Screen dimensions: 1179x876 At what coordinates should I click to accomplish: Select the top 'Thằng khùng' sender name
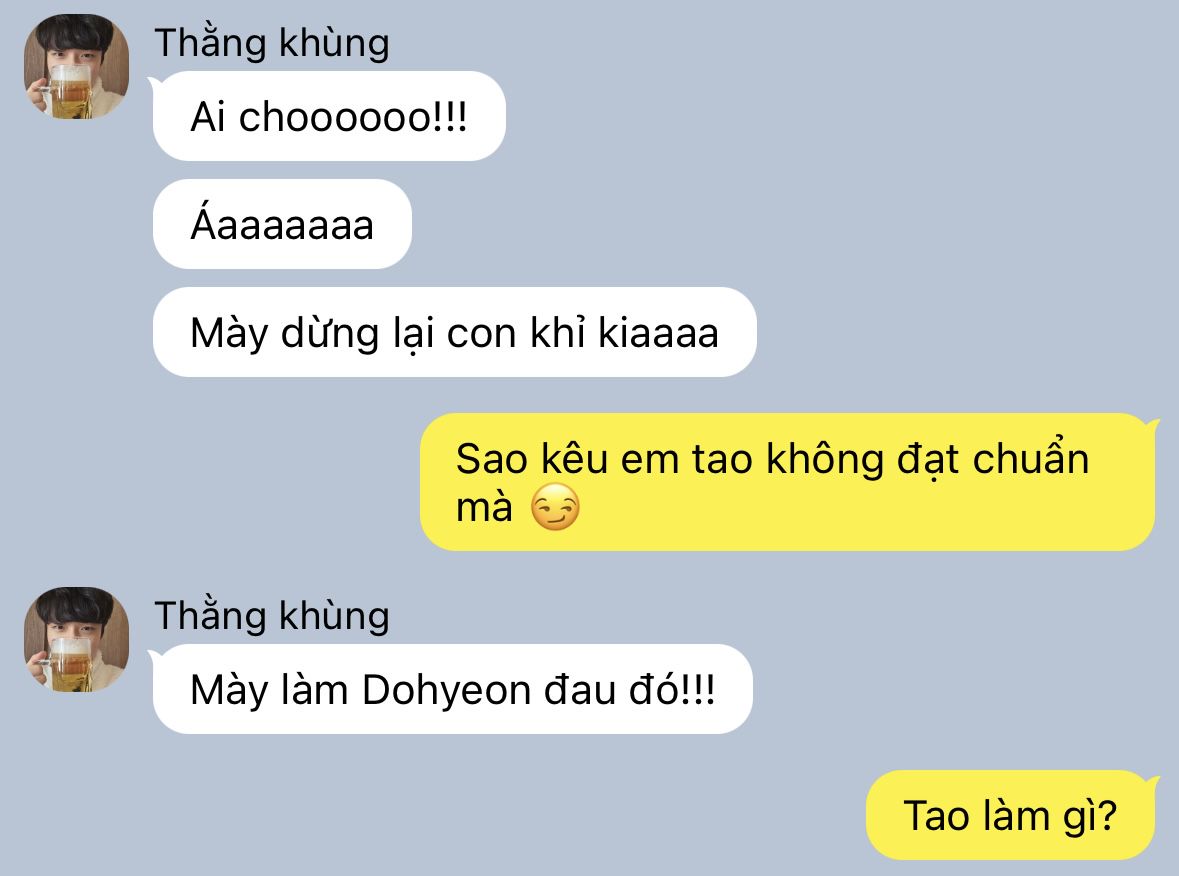(272, 42)
